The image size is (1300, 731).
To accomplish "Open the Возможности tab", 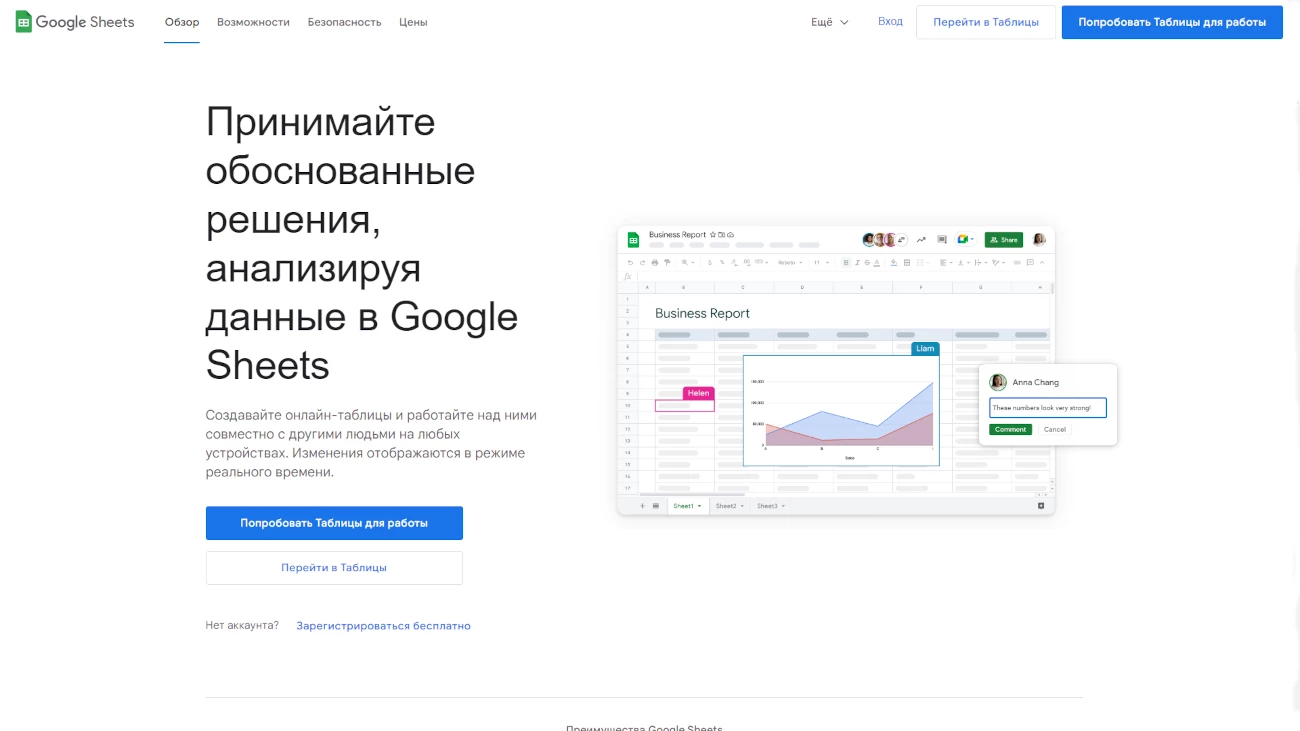I will [253, 22].
